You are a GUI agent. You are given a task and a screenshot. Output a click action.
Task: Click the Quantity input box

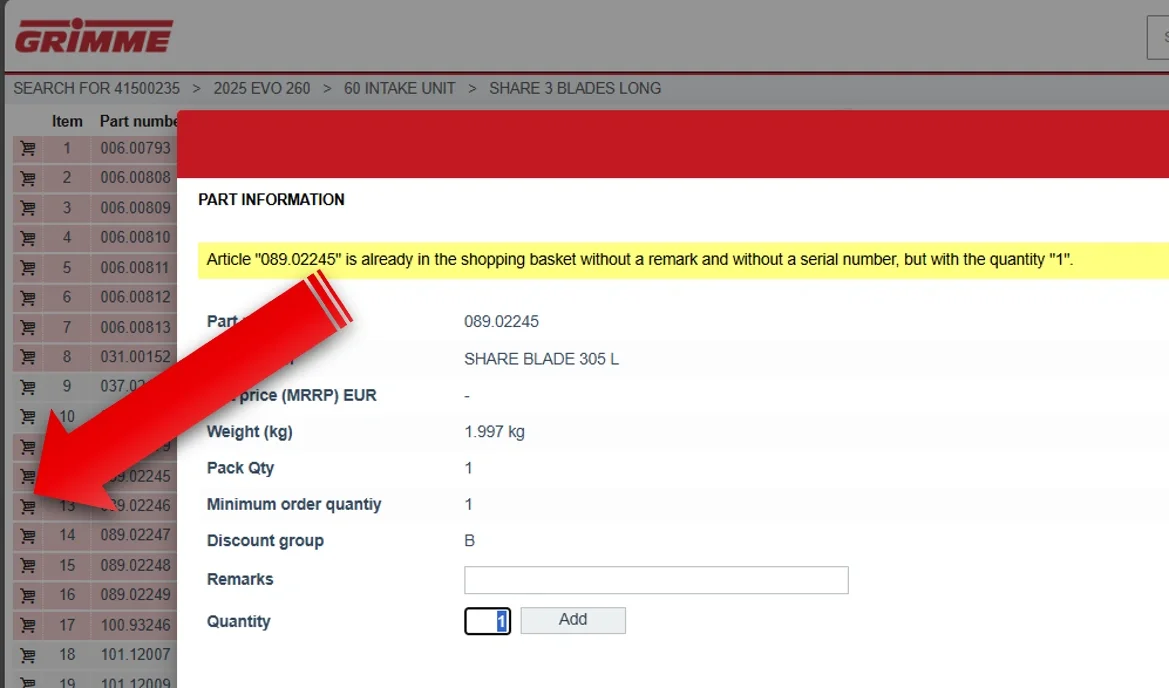pos(488,621)
